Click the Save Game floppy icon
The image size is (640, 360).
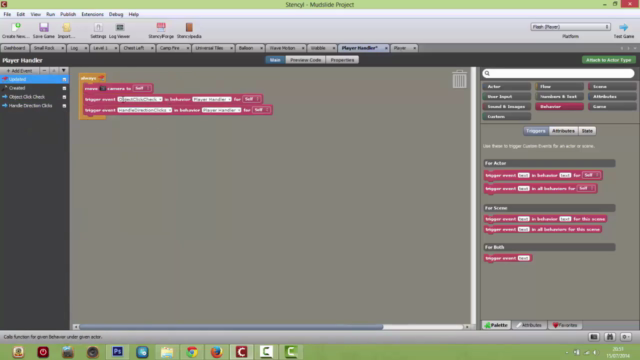click(44, 28)
